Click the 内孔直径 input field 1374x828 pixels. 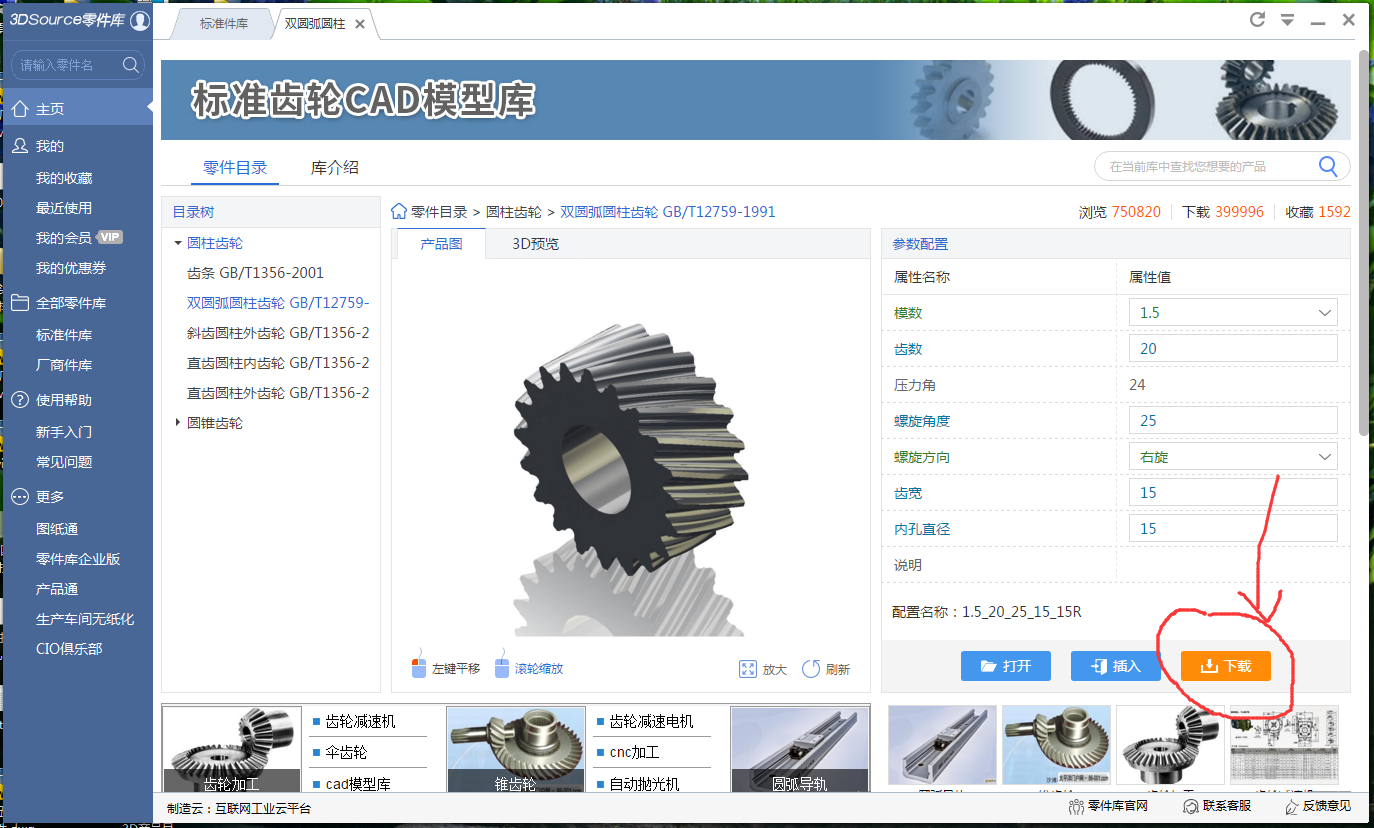click(1232, 529)
